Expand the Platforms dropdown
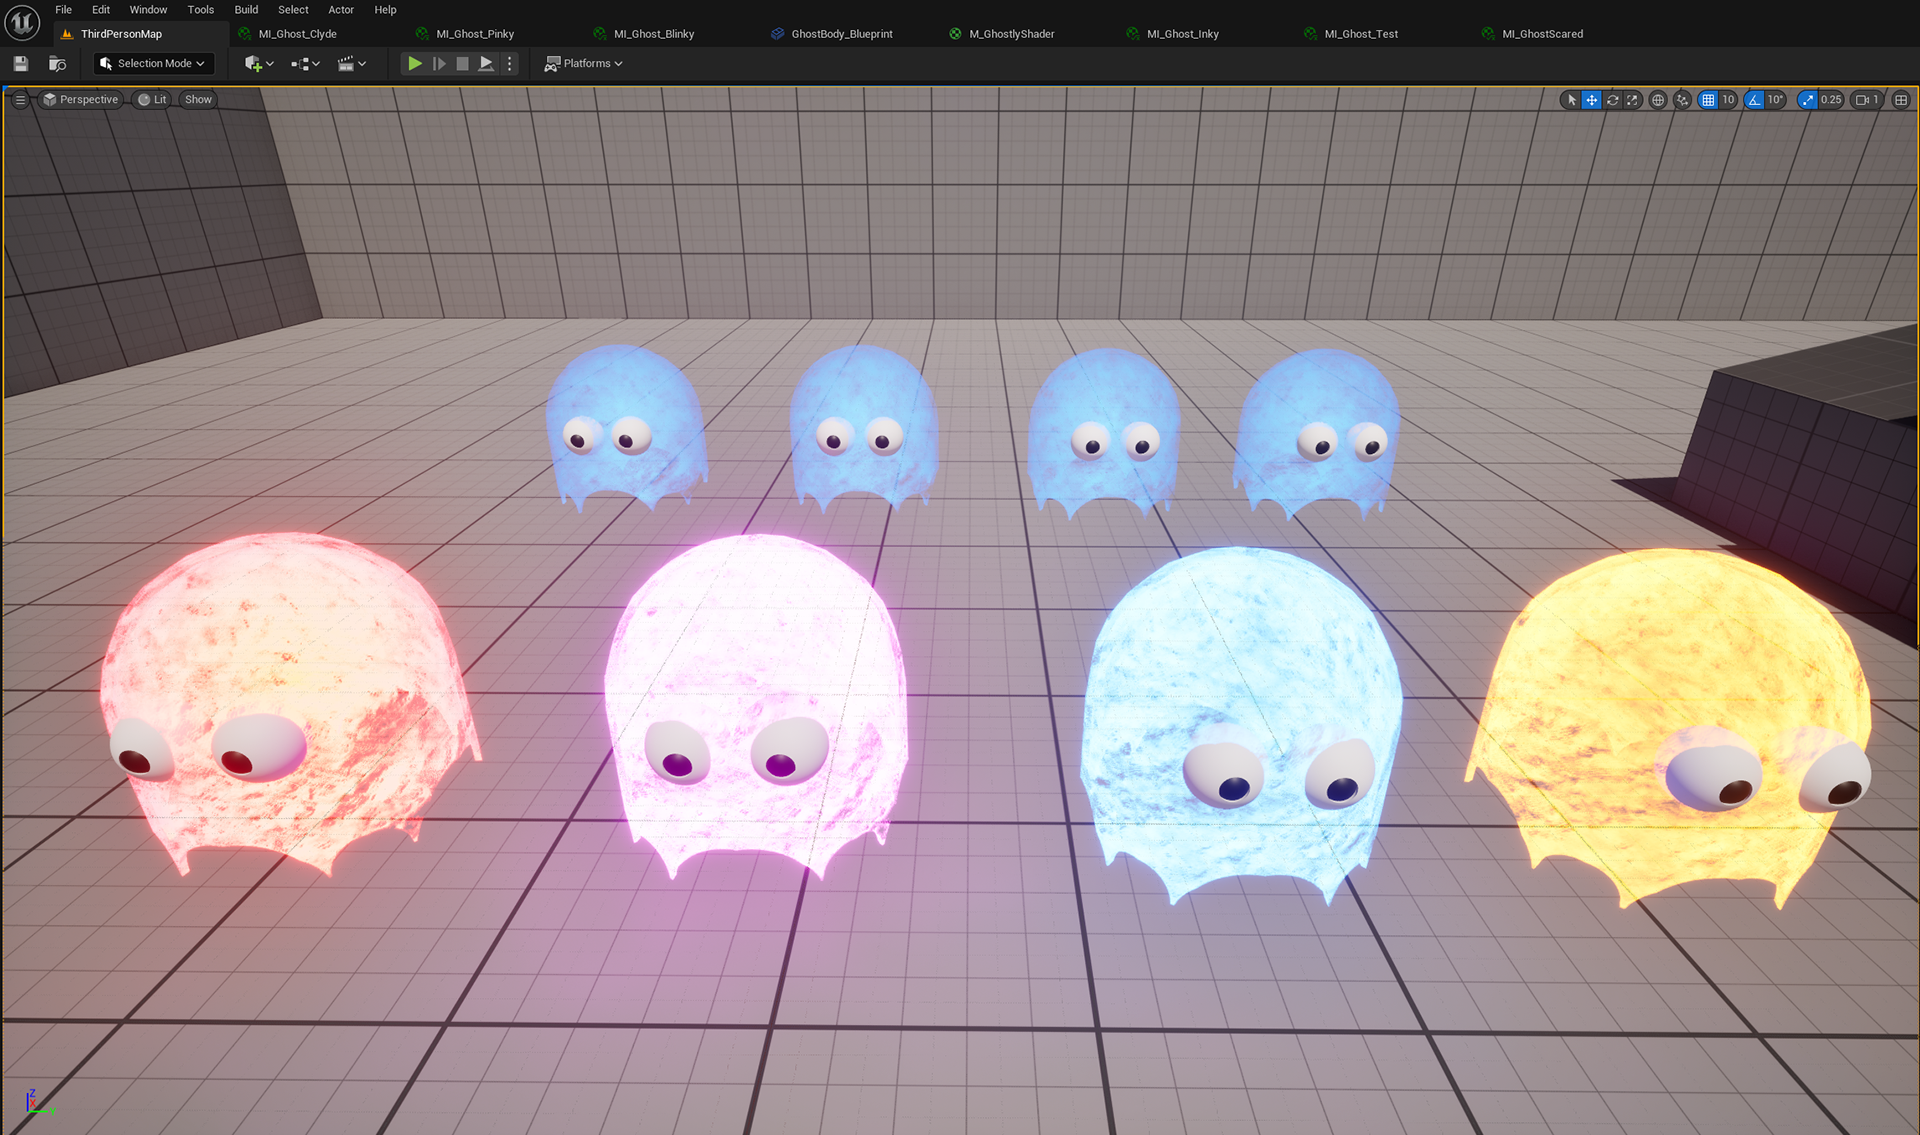Image resolution: width=1920 pixels, height=1135 pixels. coord(584,63)
